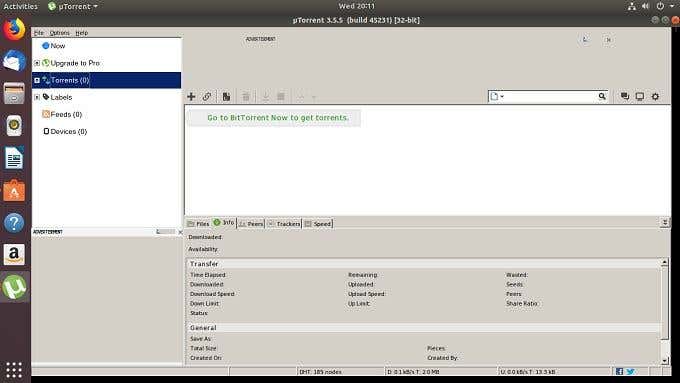Collapse the detail pane with double-arrow button

[x=664, y=223]
